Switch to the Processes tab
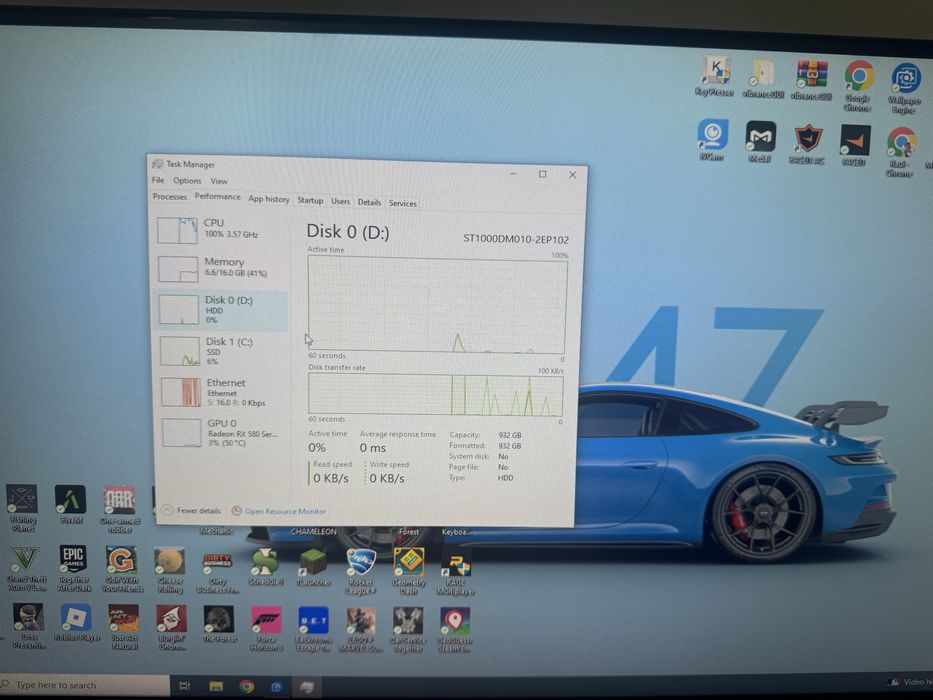The width and height of the screenshot is (933, 700). point(170,196)
